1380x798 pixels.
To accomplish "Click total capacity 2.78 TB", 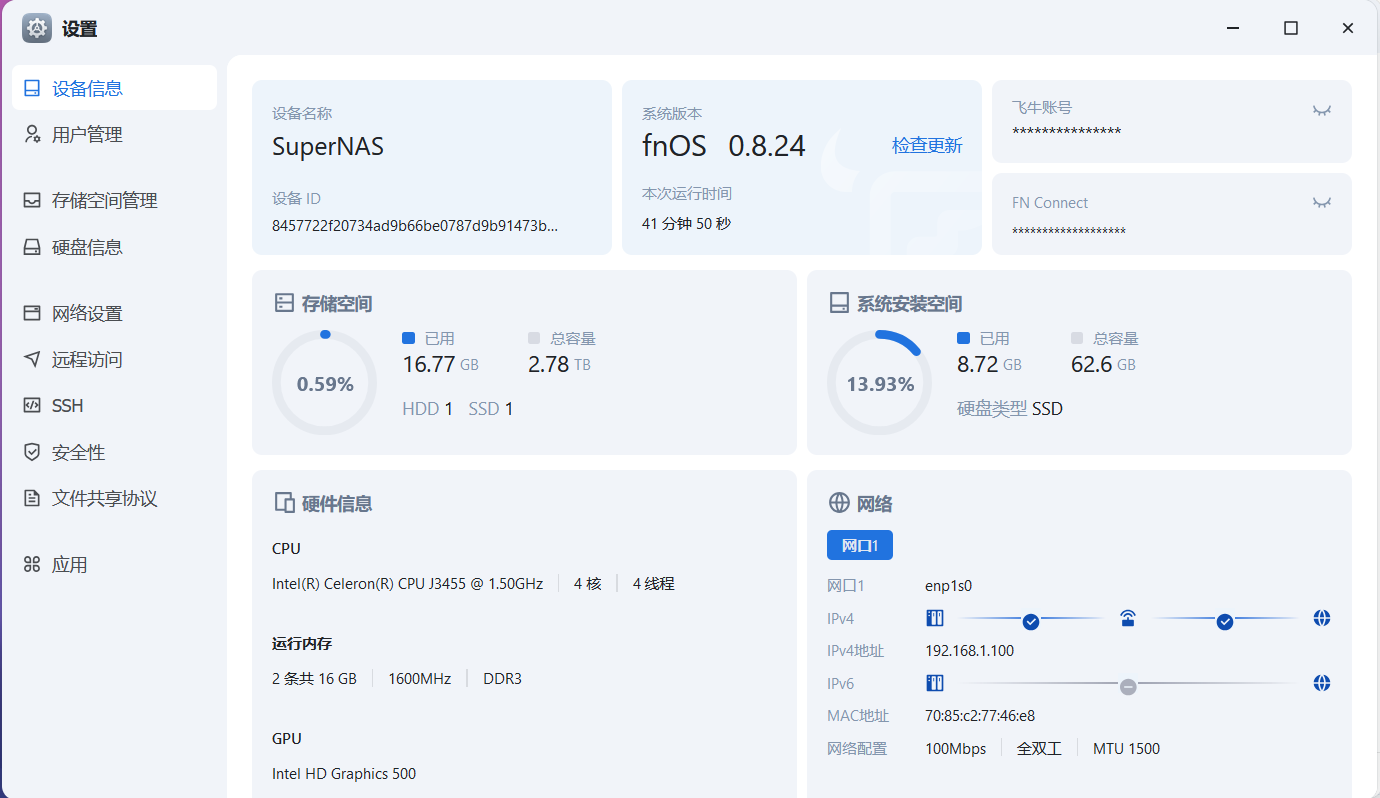I will pyautogui.click(x=559, y=365).
